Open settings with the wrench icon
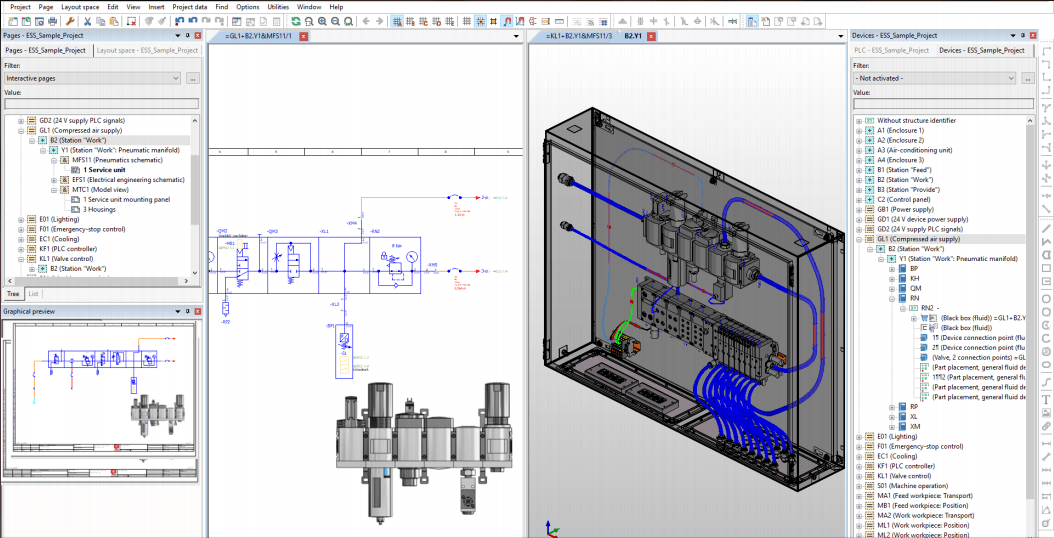Image resolution: width=1054 pixels, height=538 pixels. pyautogui.click(x=71, y=20)
